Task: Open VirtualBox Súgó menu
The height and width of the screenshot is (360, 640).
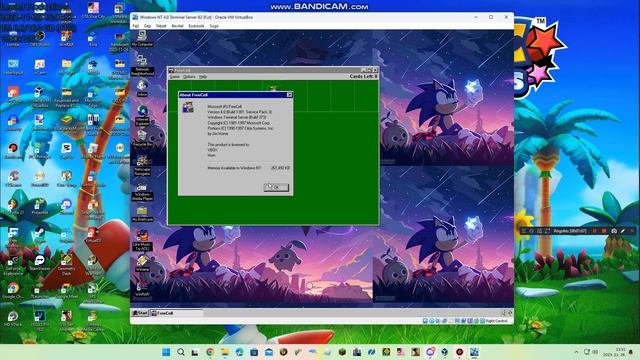Action: pos(214,26)
